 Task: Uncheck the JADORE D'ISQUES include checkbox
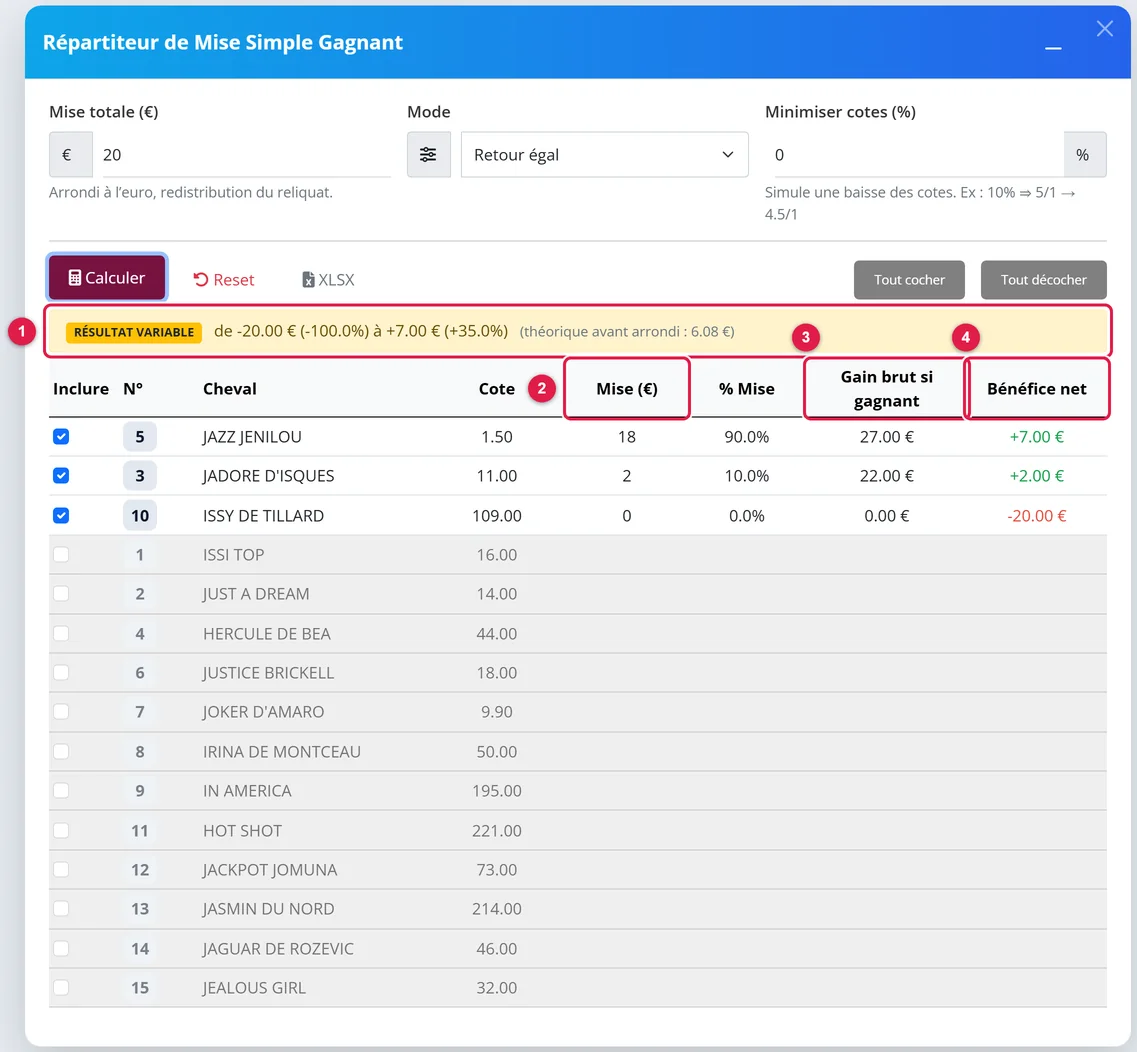coord(61,476)
